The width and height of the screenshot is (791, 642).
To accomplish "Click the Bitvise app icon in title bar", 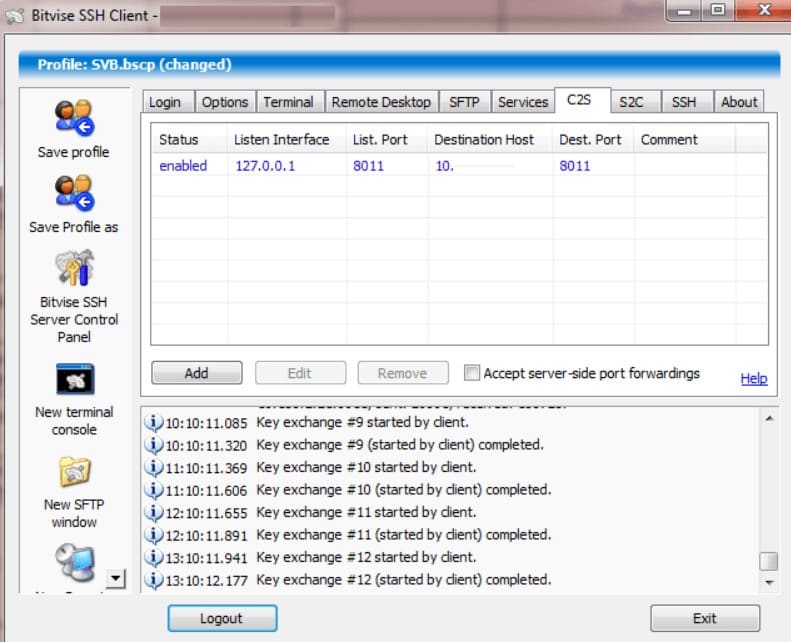I will (x=15, y=16).
